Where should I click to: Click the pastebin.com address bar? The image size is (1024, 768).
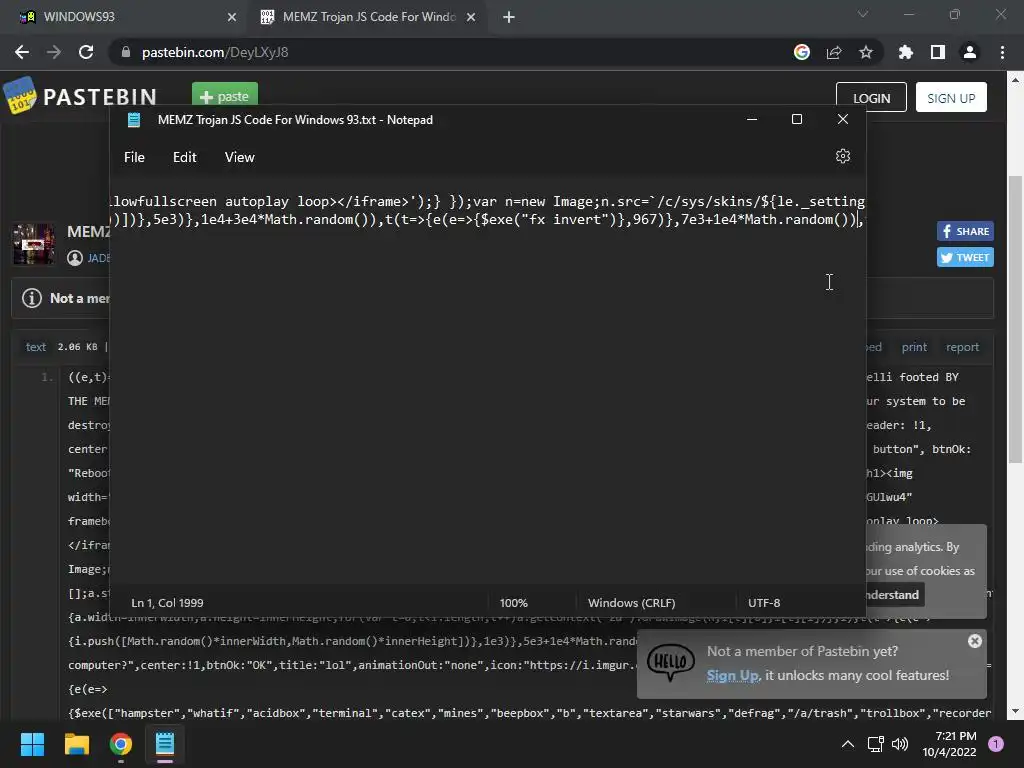[x=451, y=52]
